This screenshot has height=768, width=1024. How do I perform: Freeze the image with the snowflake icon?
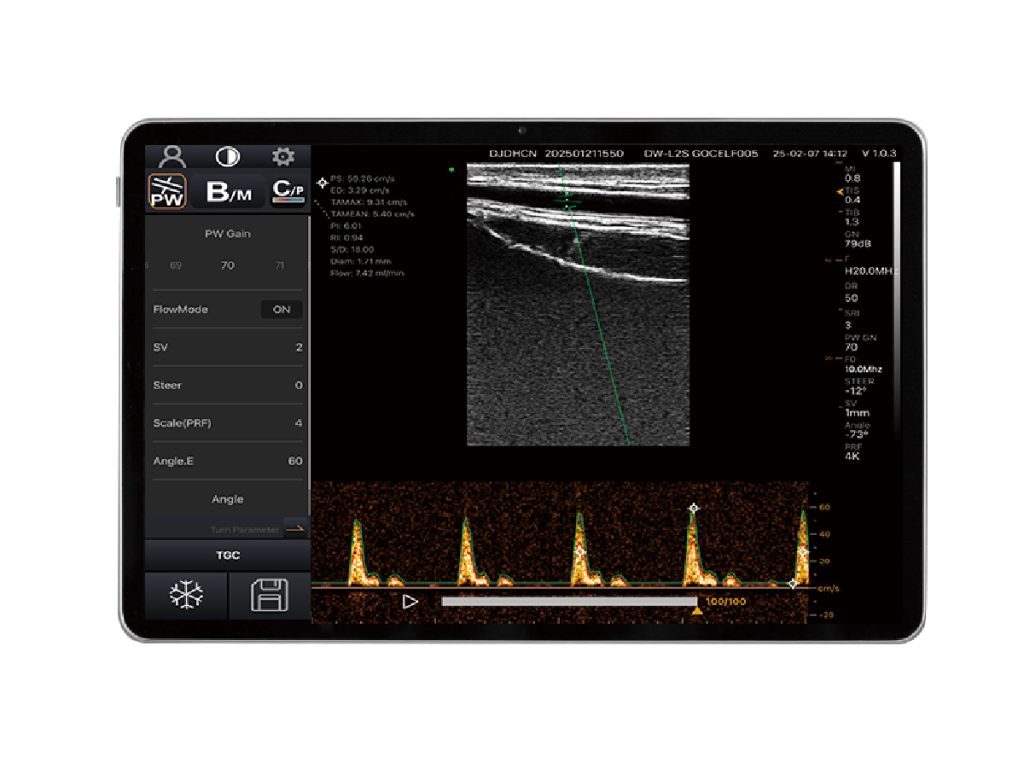(x=186, y=596)
